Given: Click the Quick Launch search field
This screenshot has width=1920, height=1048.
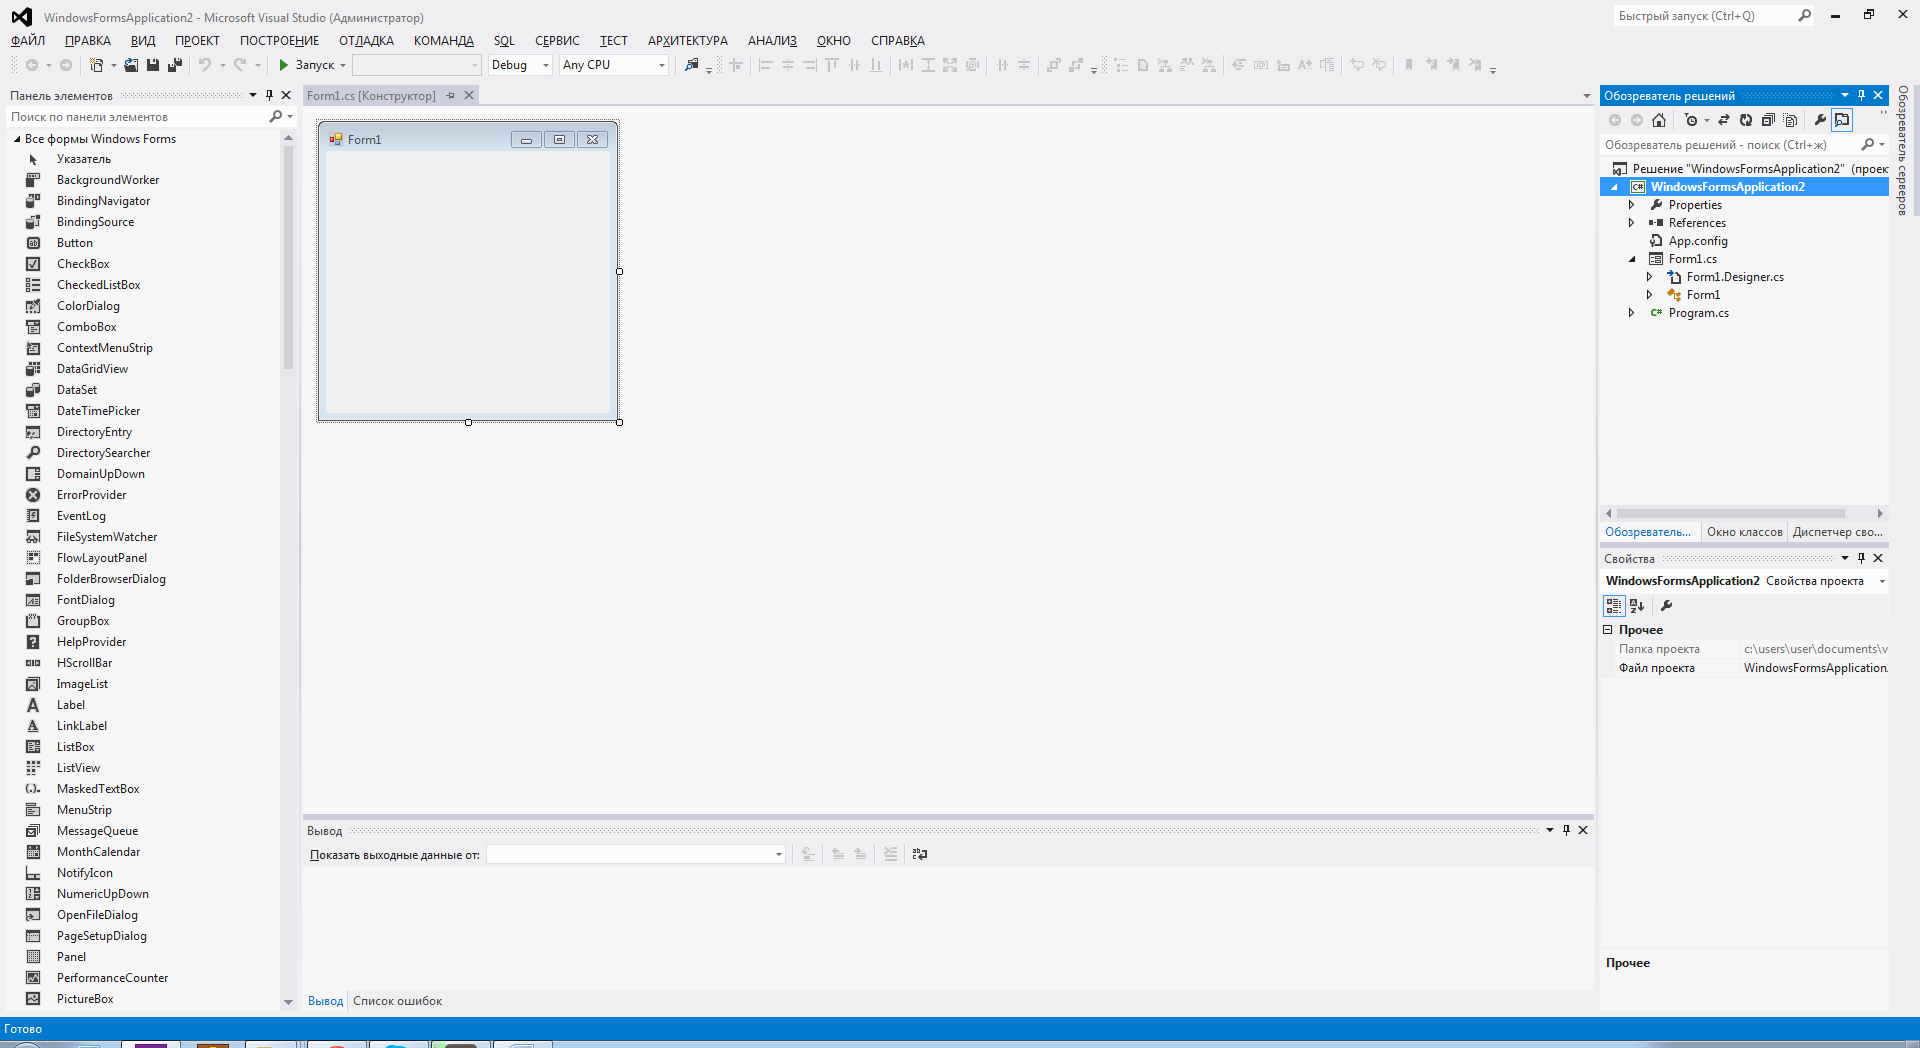Looking at the screenshot, I should click(1704, 16).
